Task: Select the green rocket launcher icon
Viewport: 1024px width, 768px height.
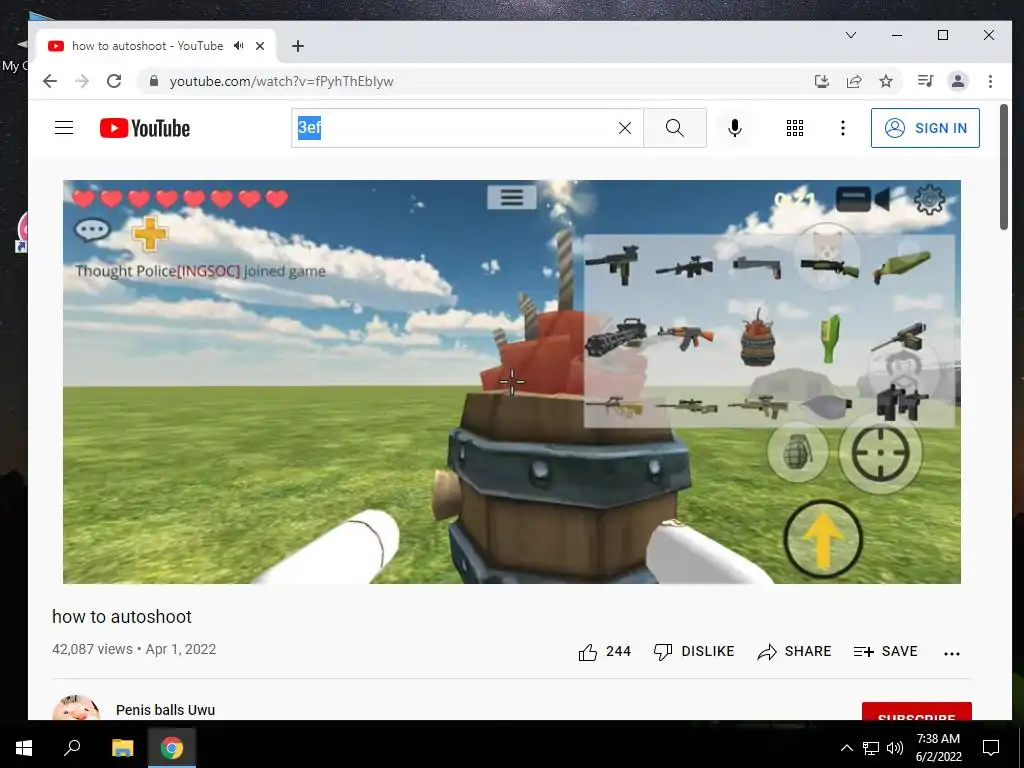Action: tap(902, 266)
